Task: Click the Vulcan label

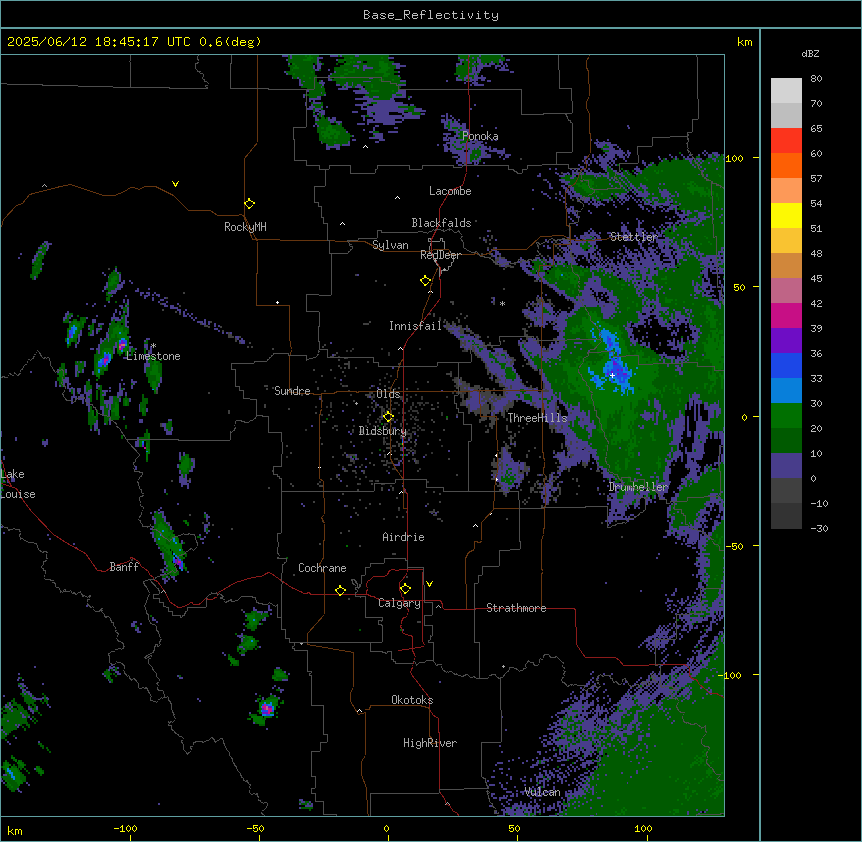Action: pyautogui.click(x=542, y=792)
